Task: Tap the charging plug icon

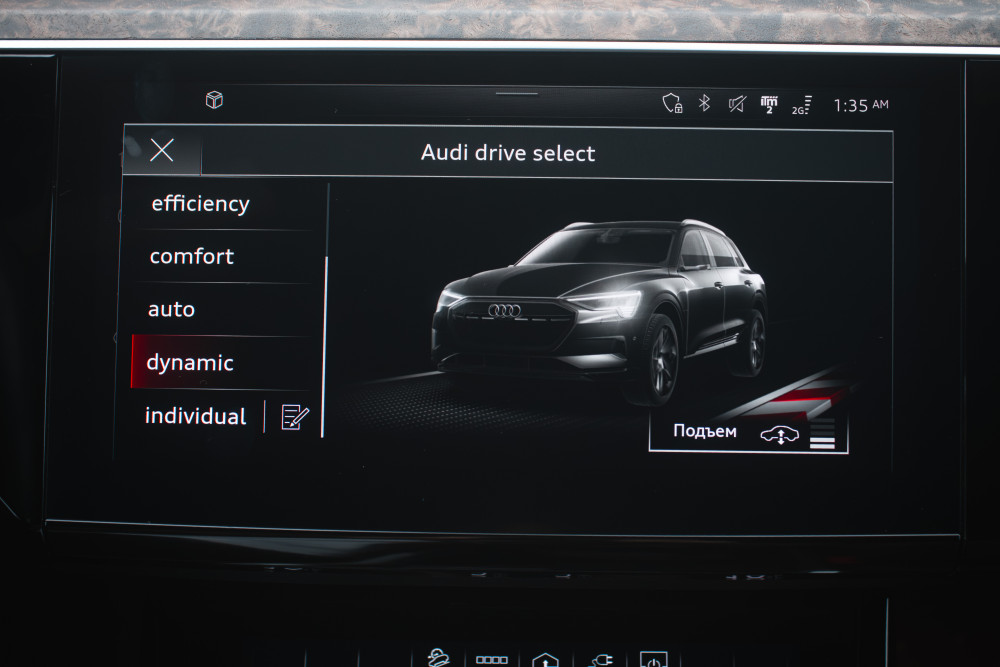Action: [x=601, y=661]
